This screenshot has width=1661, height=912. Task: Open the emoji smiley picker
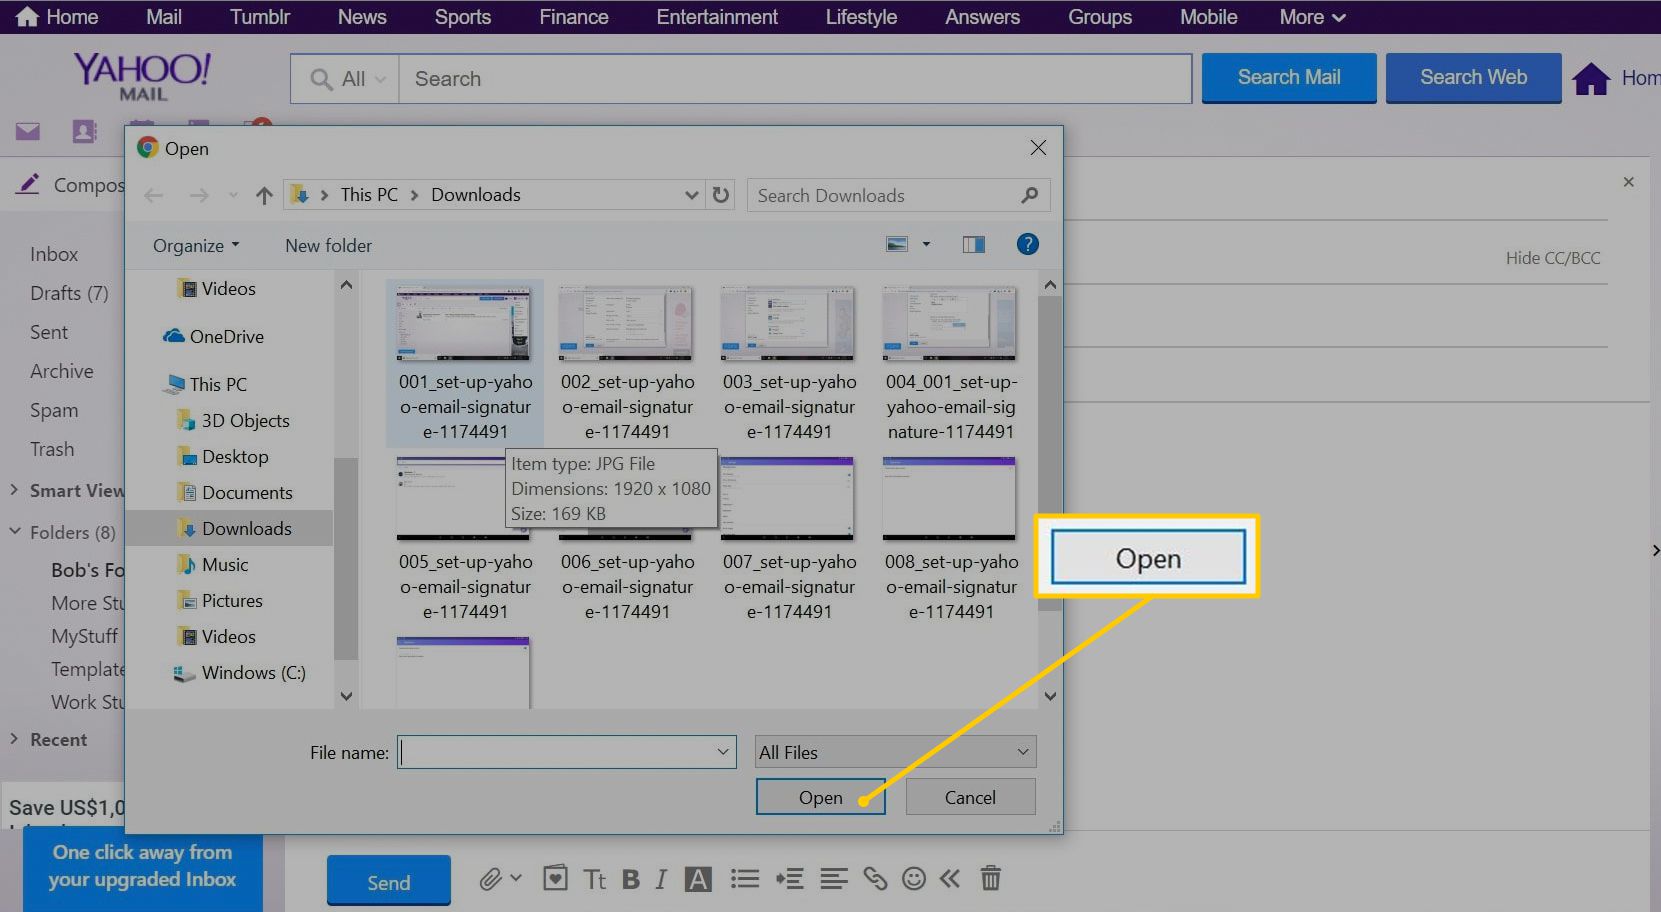(x=913, y=879)
